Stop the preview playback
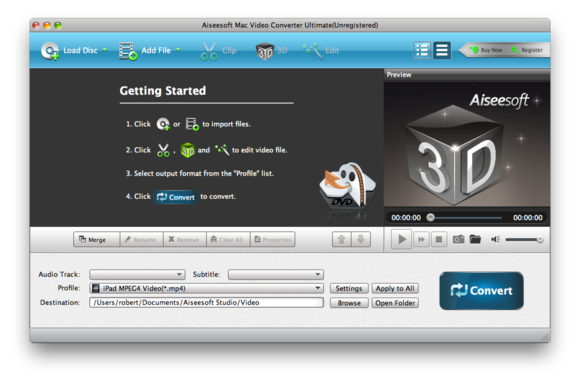580x384 pixels. pos(439,240)
